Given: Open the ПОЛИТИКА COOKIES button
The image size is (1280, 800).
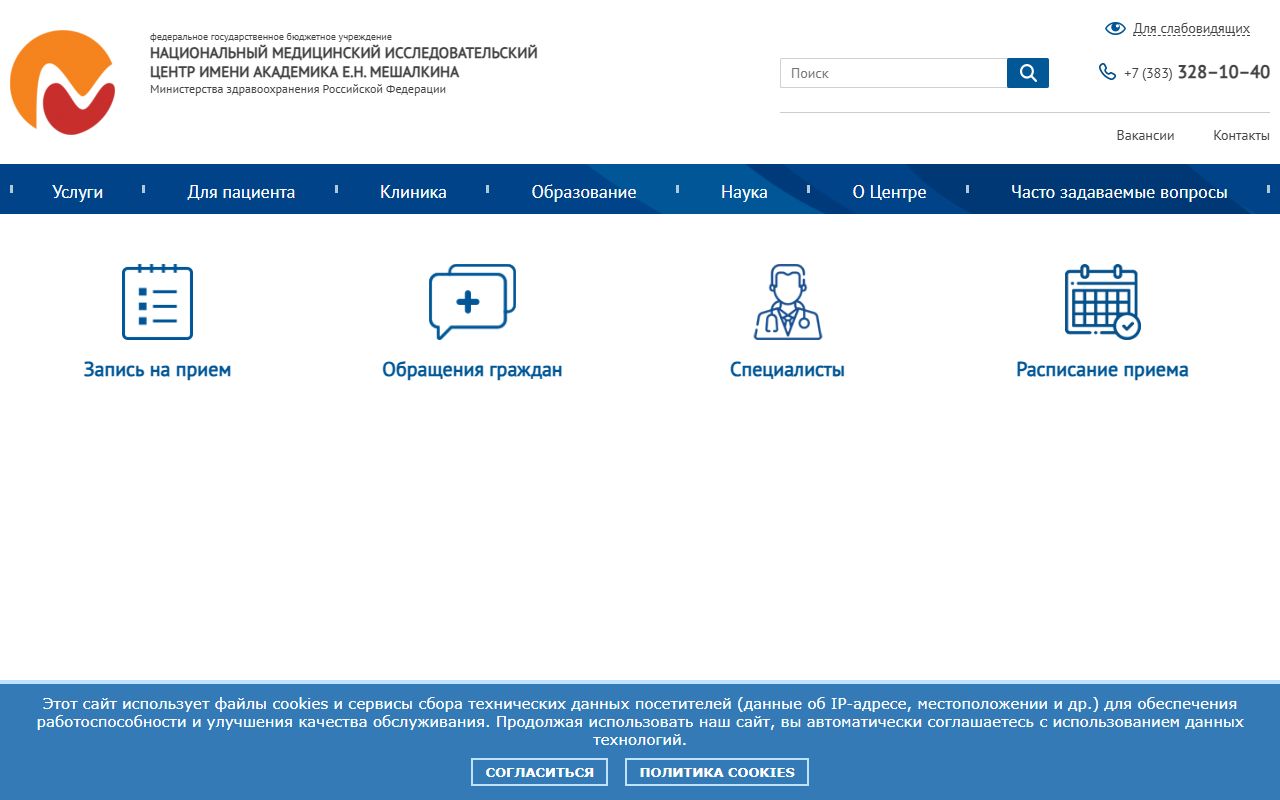Looking at the screenshot, I should point(717,772).
